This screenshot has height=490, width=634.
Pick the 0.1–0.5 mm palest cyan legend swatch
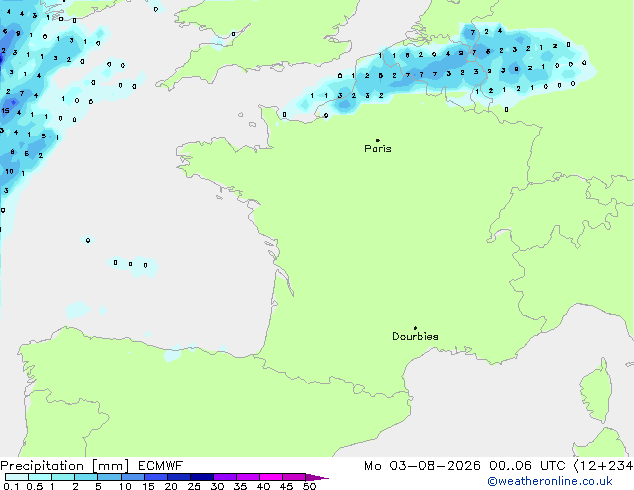(17, 477)
